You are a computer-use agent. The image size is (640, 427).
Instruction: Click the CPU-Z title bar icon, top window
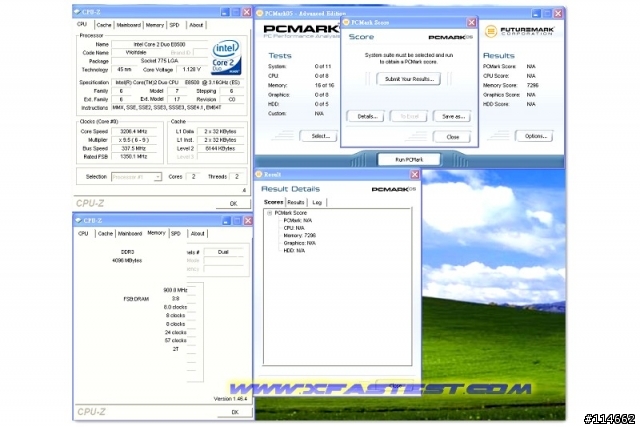coord(78,12)
